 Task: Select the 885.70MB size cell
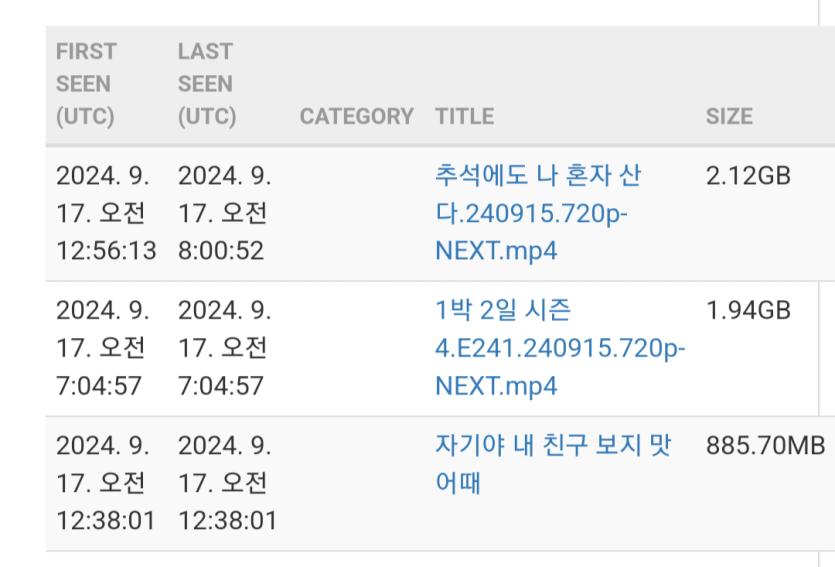point(765,446)
